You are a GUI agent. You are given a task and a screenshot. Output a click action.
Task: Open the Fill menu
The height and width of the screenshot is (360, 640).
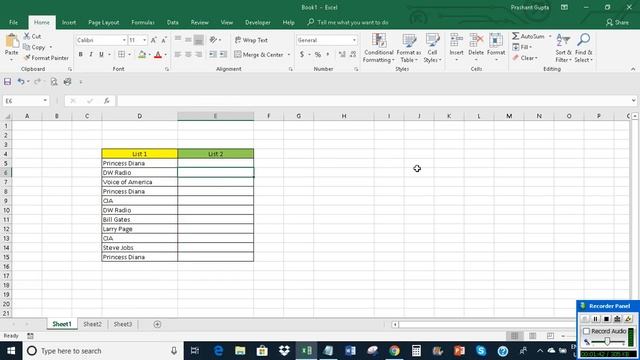coord(522,47)
